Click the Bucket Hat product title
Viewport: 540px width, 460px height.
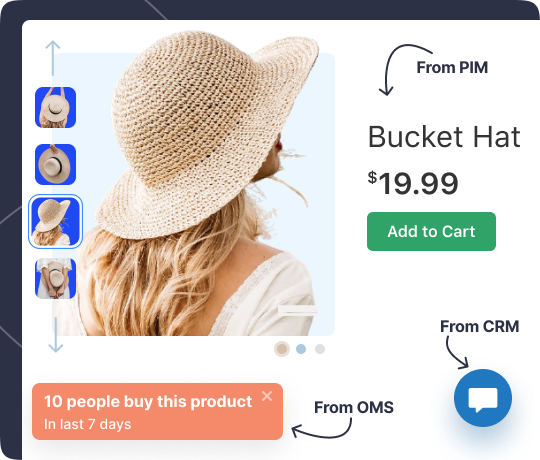click(444, 137)
